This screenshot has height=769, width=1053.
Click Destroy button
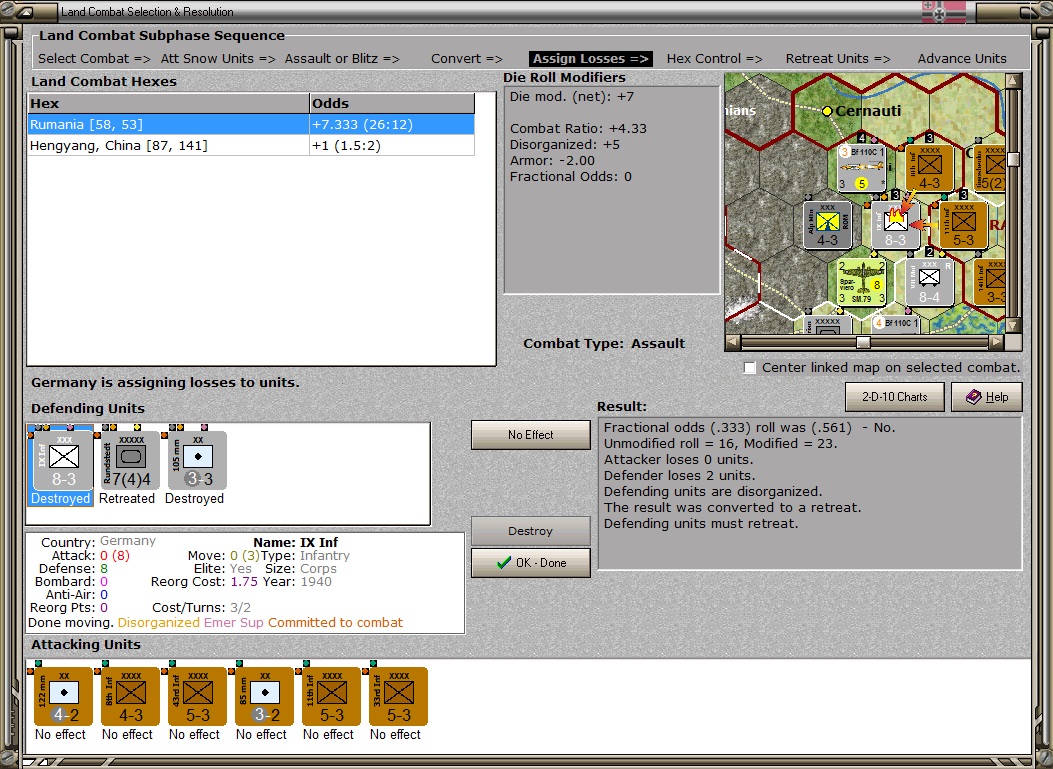531,531
